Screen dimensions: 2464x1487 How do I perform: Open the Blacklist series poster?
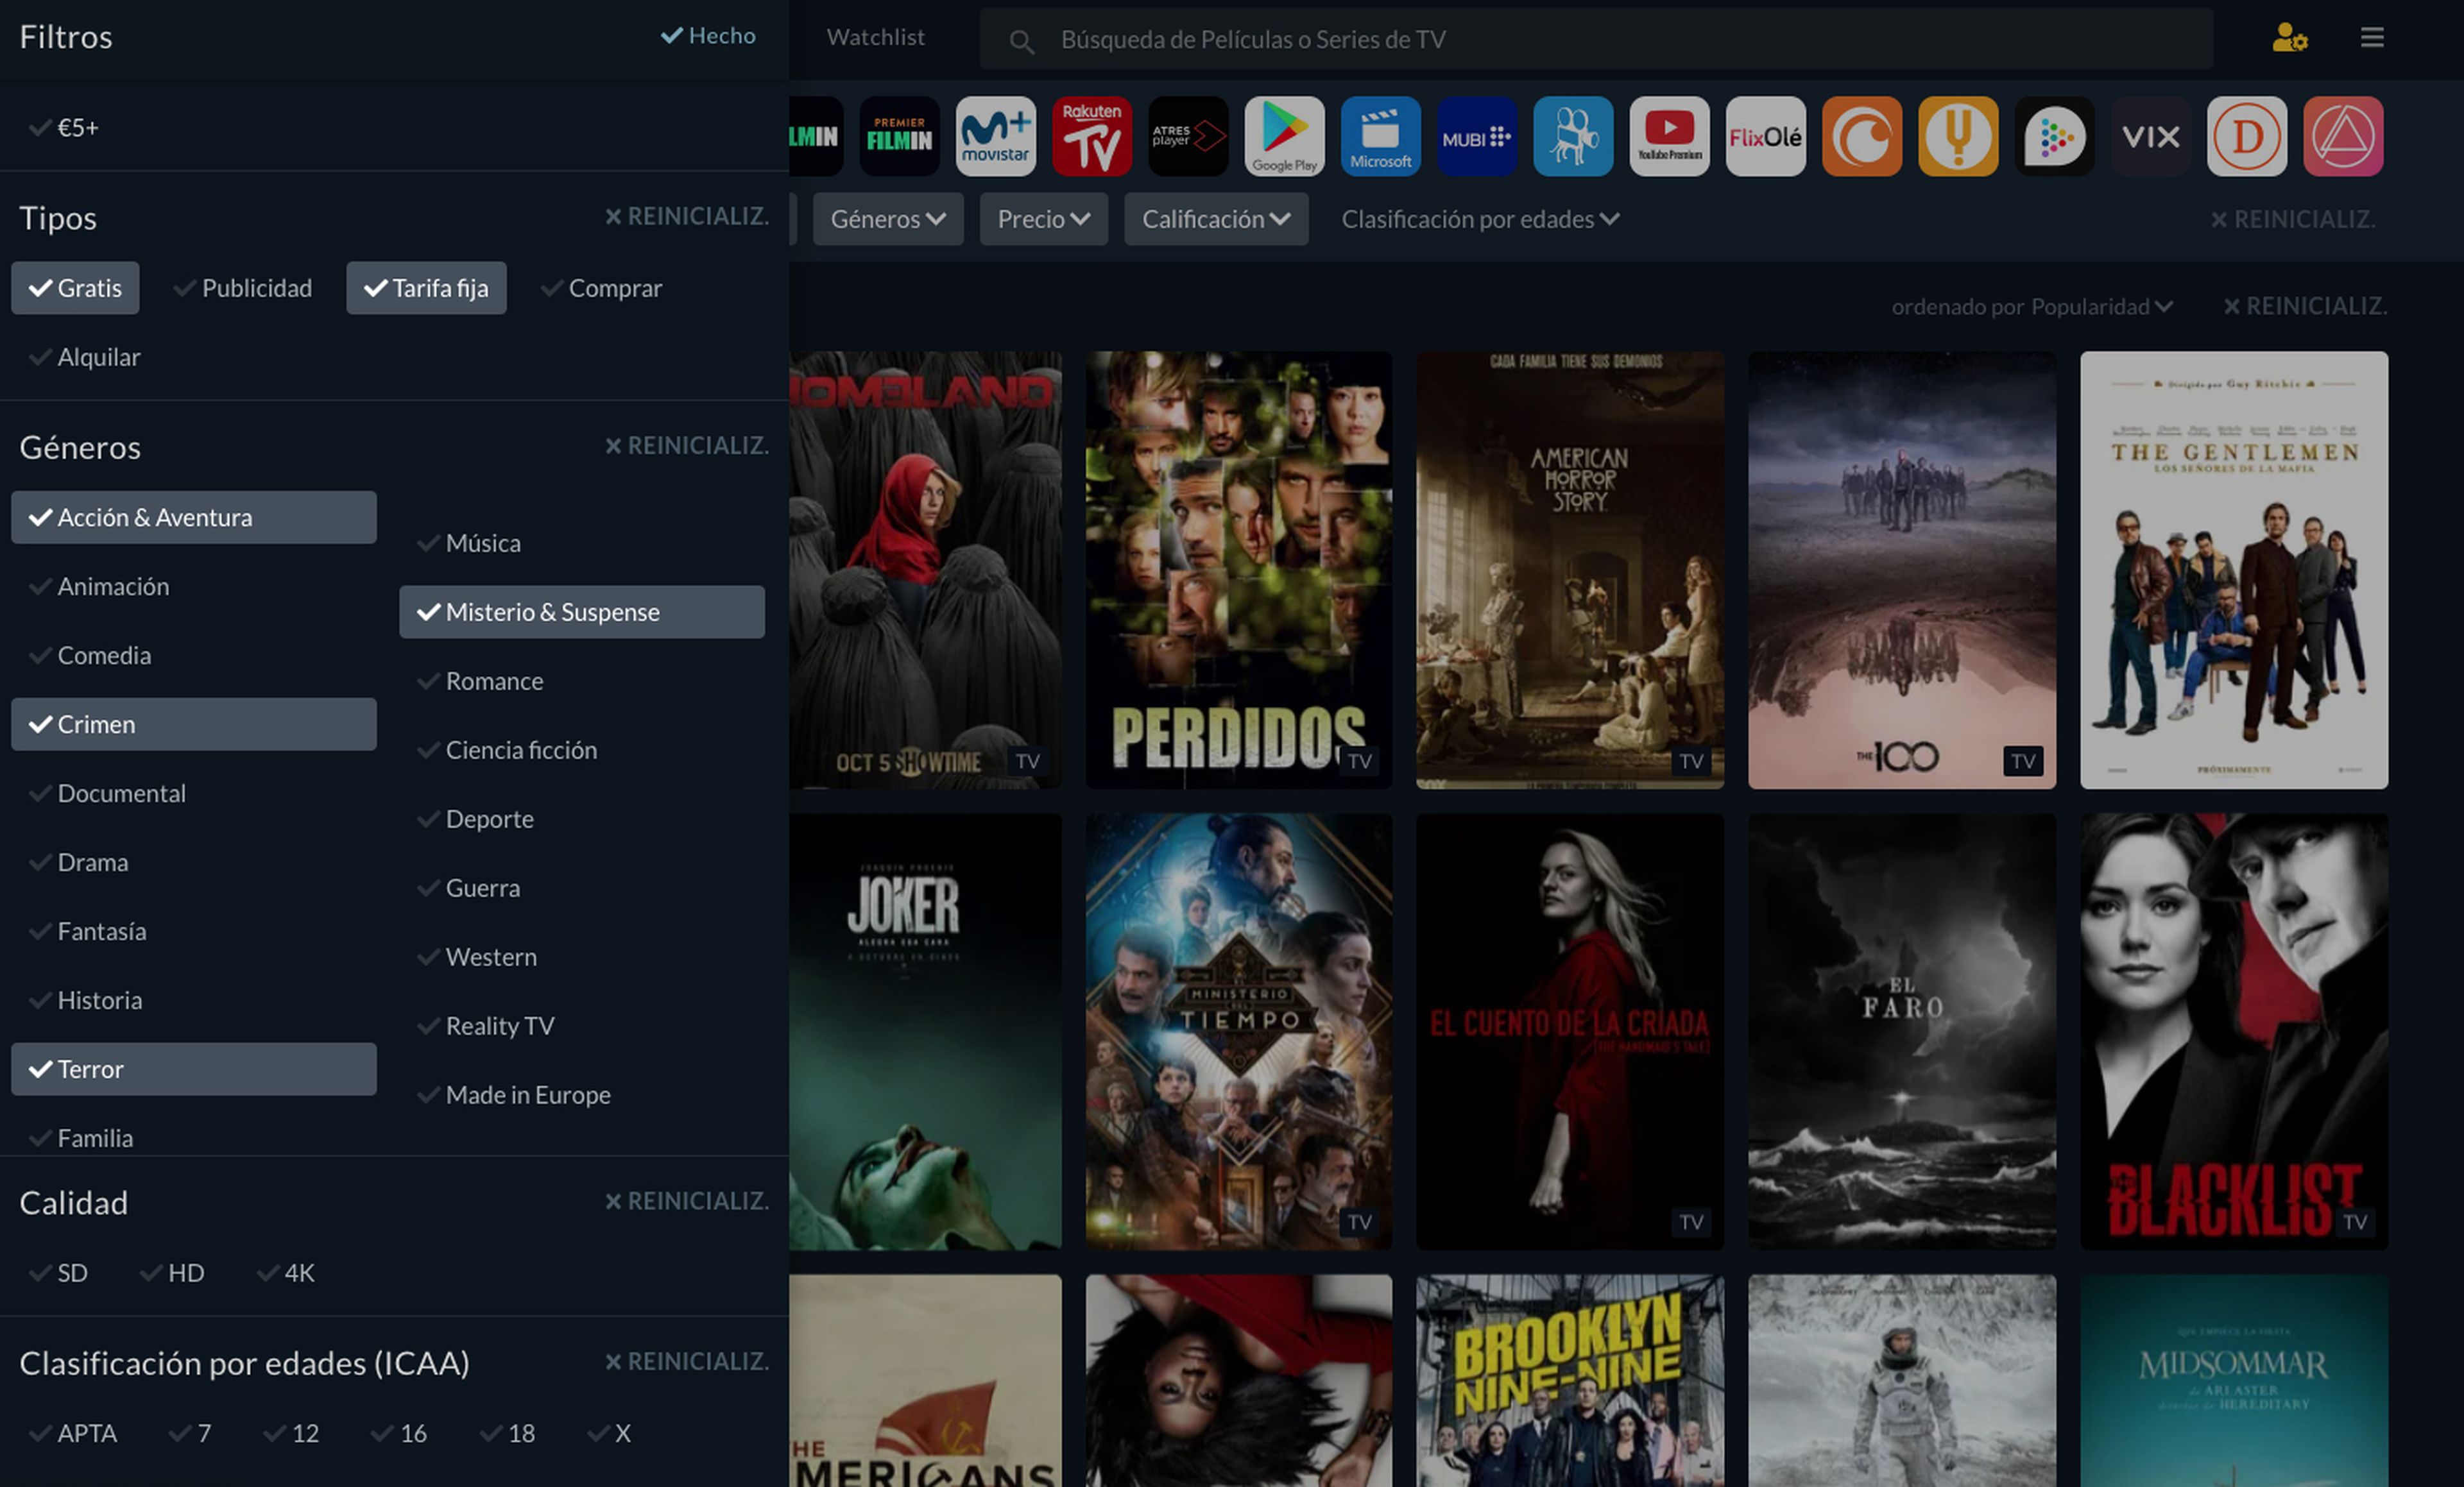click(2234, 1031)
